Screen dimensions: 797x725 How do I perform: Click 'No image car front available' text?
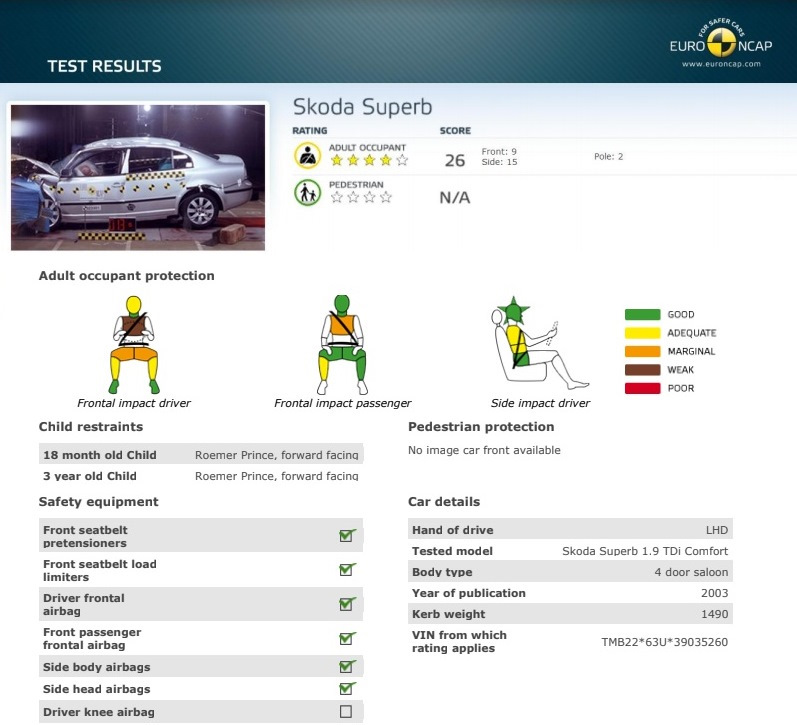[x=484, y=450]
